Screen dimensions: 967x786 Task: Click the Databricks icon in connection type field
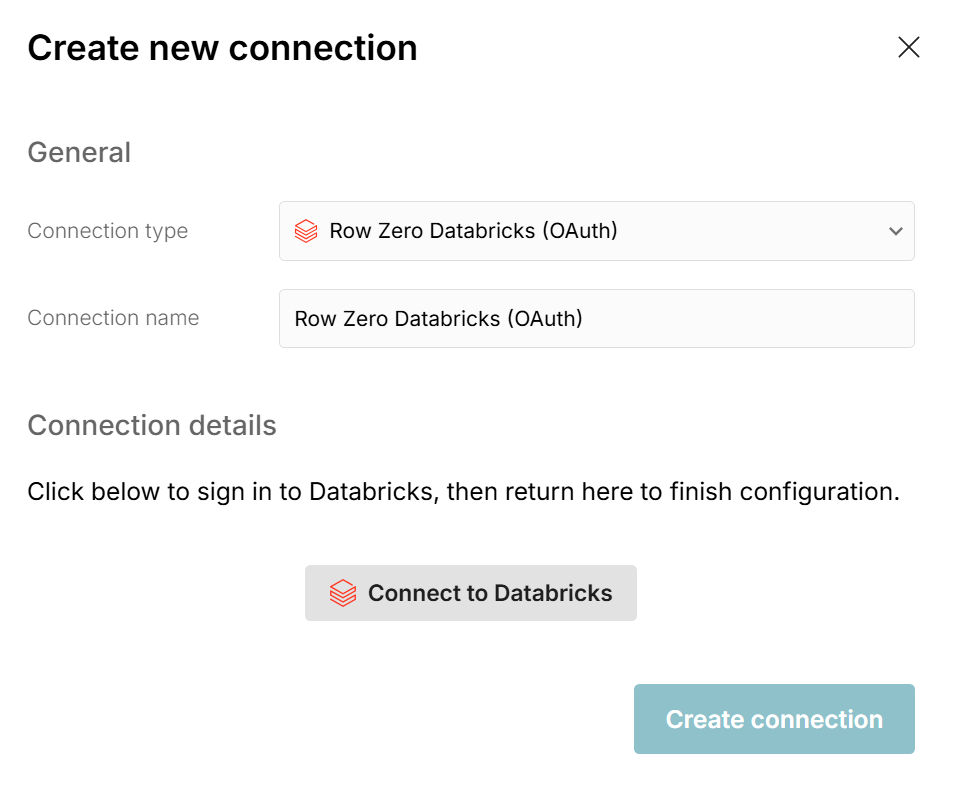305,231
